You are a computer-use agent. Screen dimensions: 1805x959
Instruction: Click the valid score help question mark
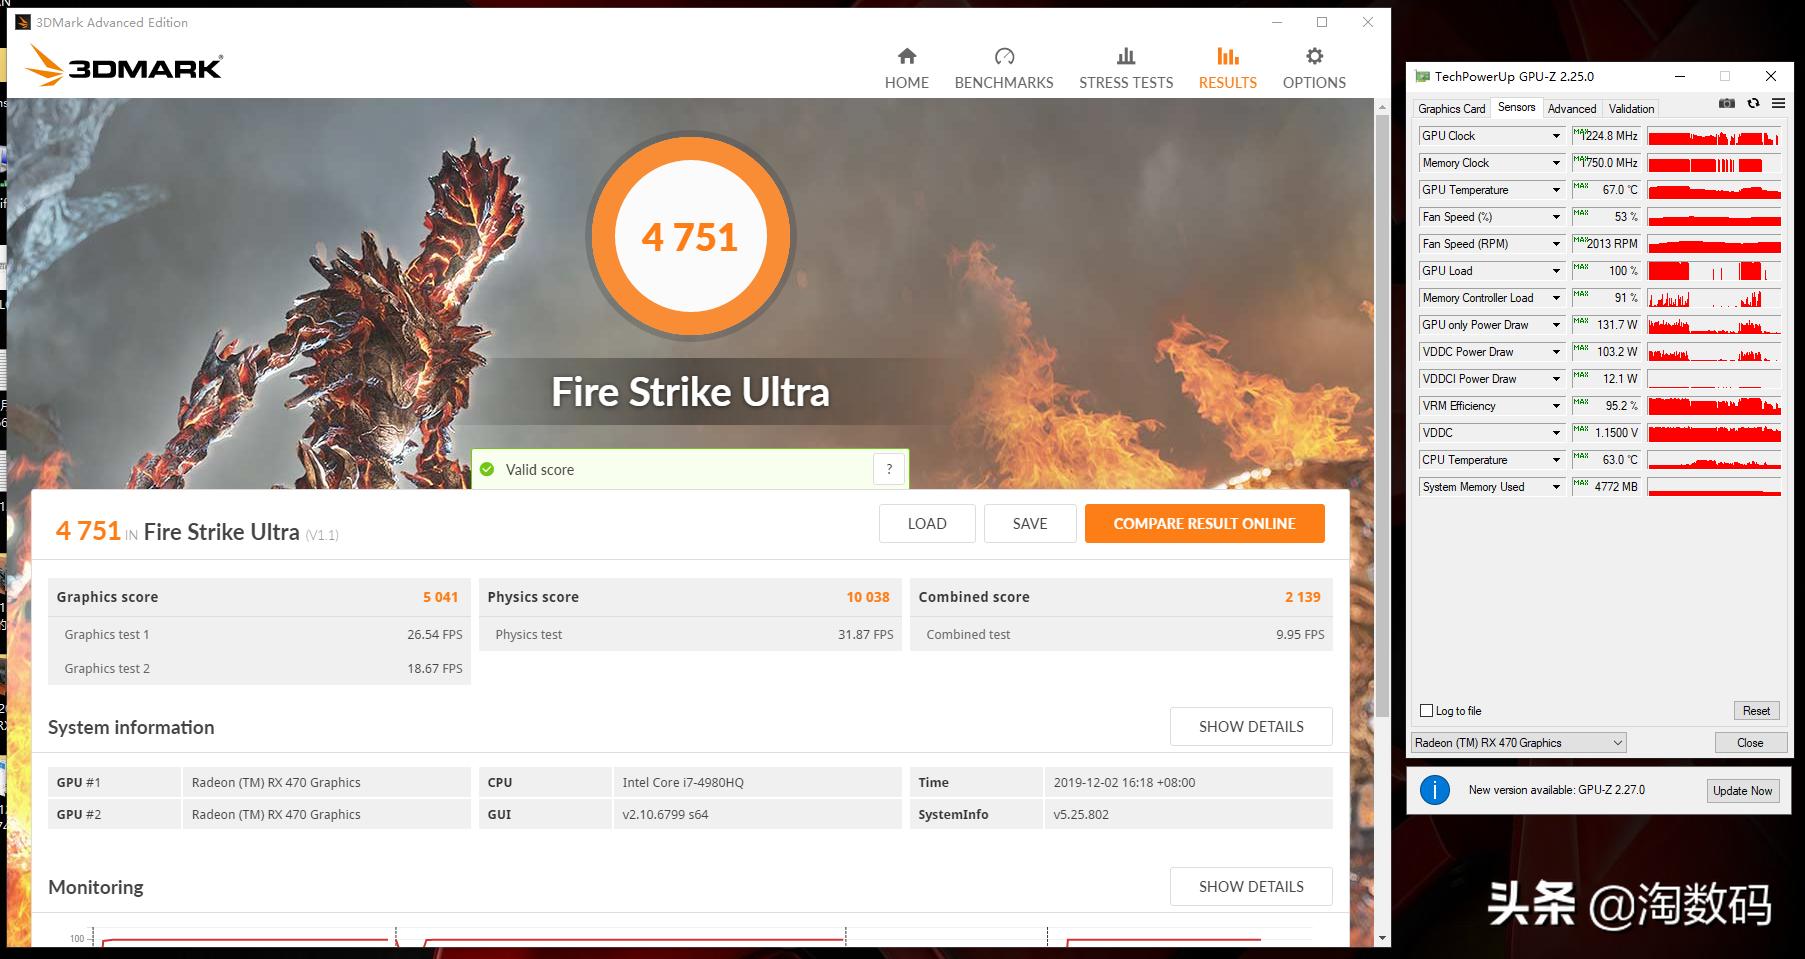(889, 469)
